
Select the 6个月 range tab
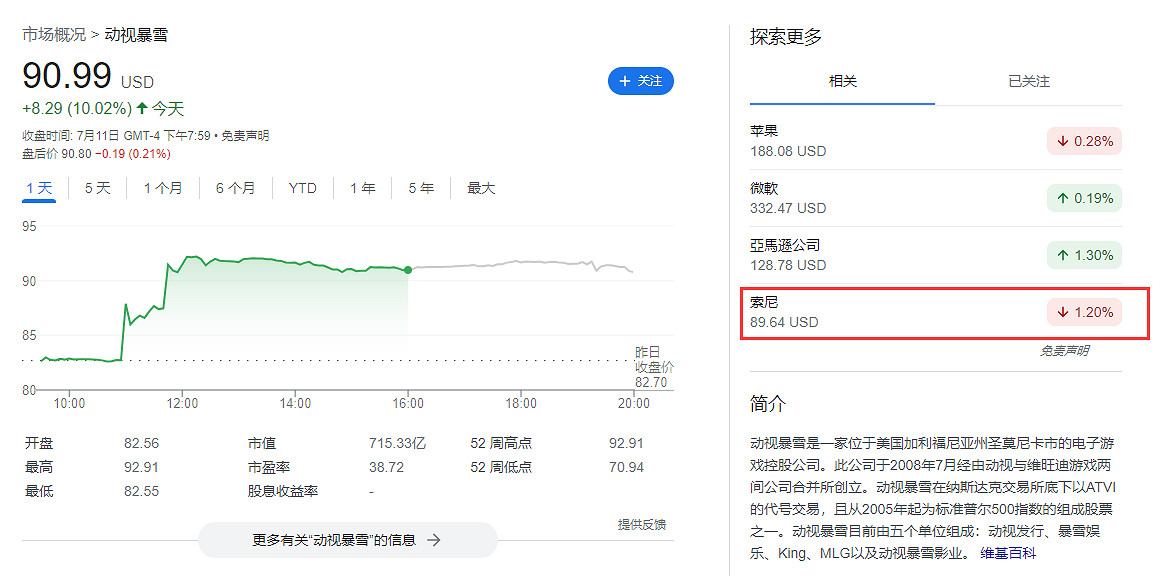pos(236,187)
